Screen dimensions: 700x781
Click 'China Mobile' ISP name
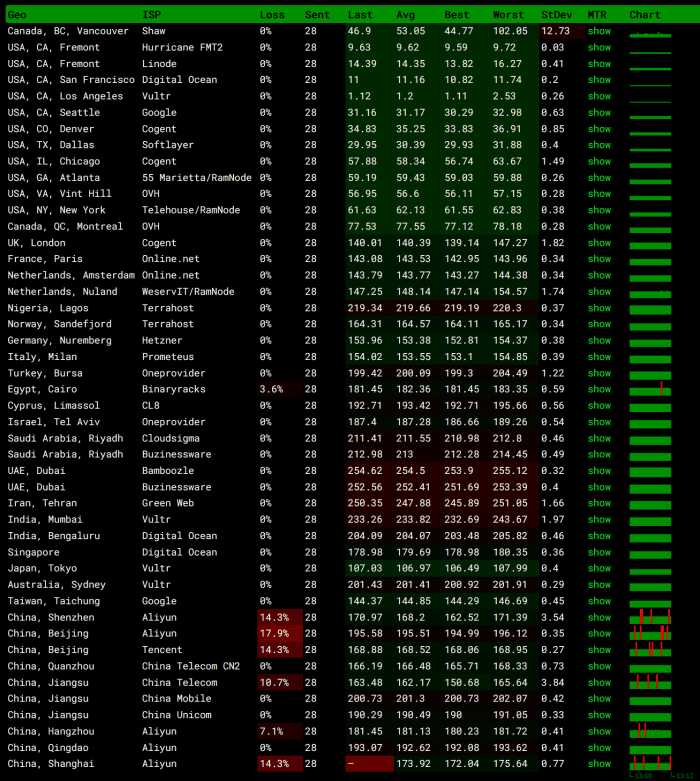(x=176, y=699)
